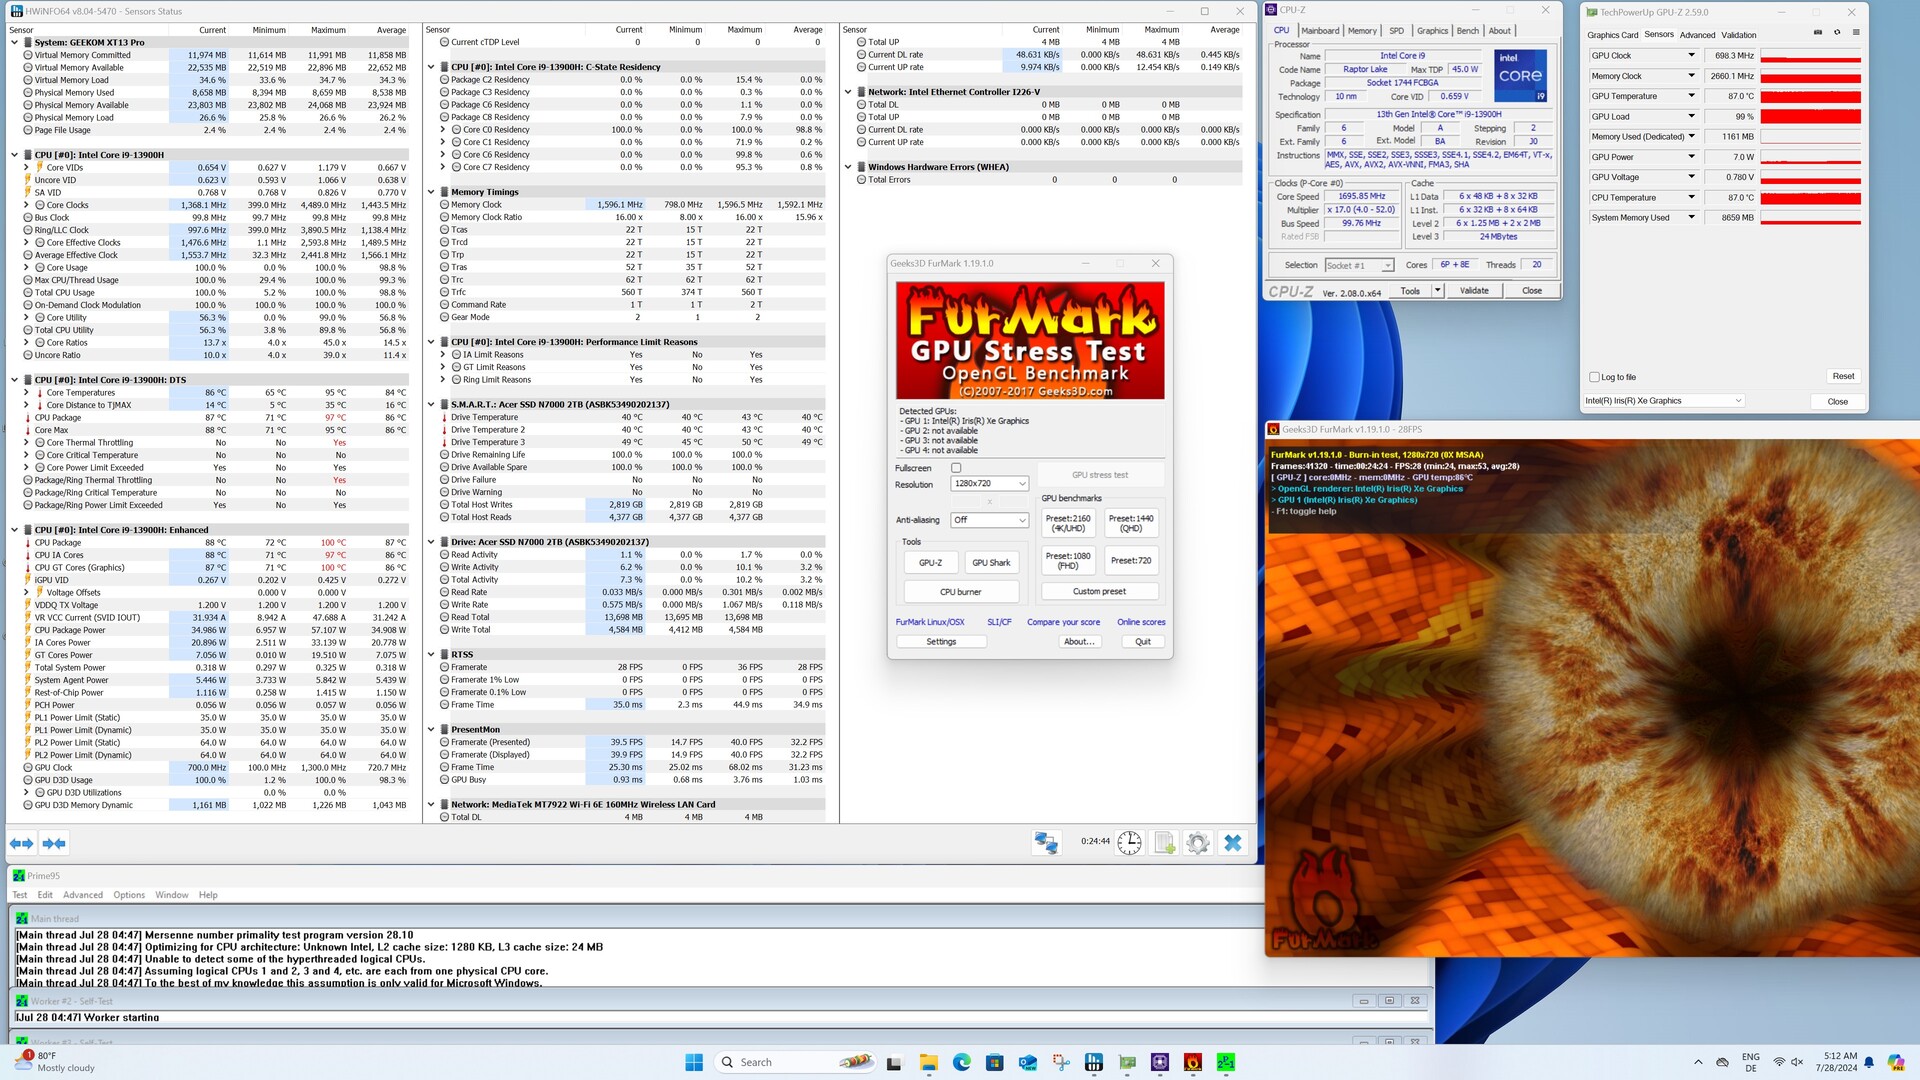
Task: Open GPU-Z GPU Clock sensor dropdown
Action: pos(1692,56)
